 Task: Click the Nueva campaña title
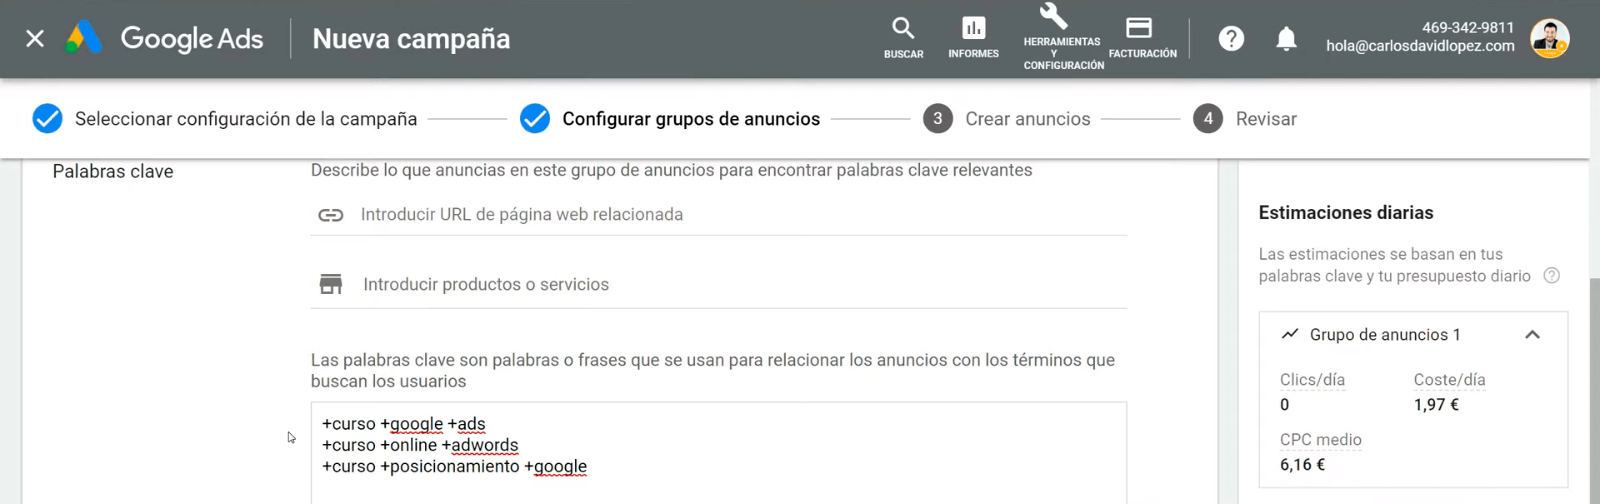coord(411,39)
